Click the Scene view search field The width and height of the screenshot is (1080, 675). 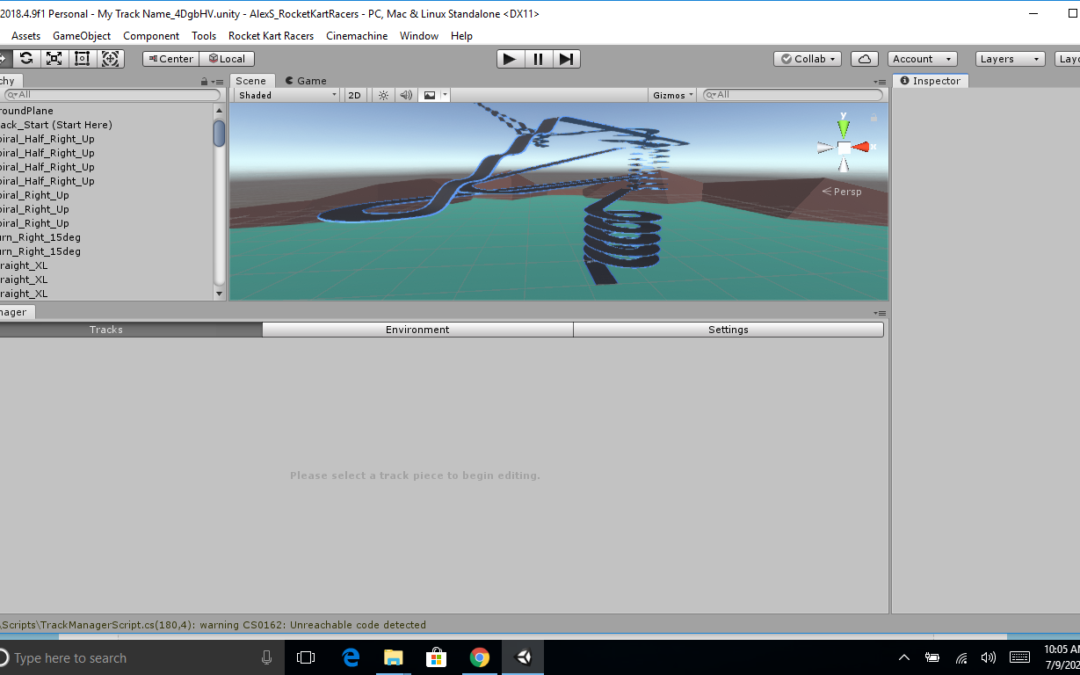tap(793, 95)
